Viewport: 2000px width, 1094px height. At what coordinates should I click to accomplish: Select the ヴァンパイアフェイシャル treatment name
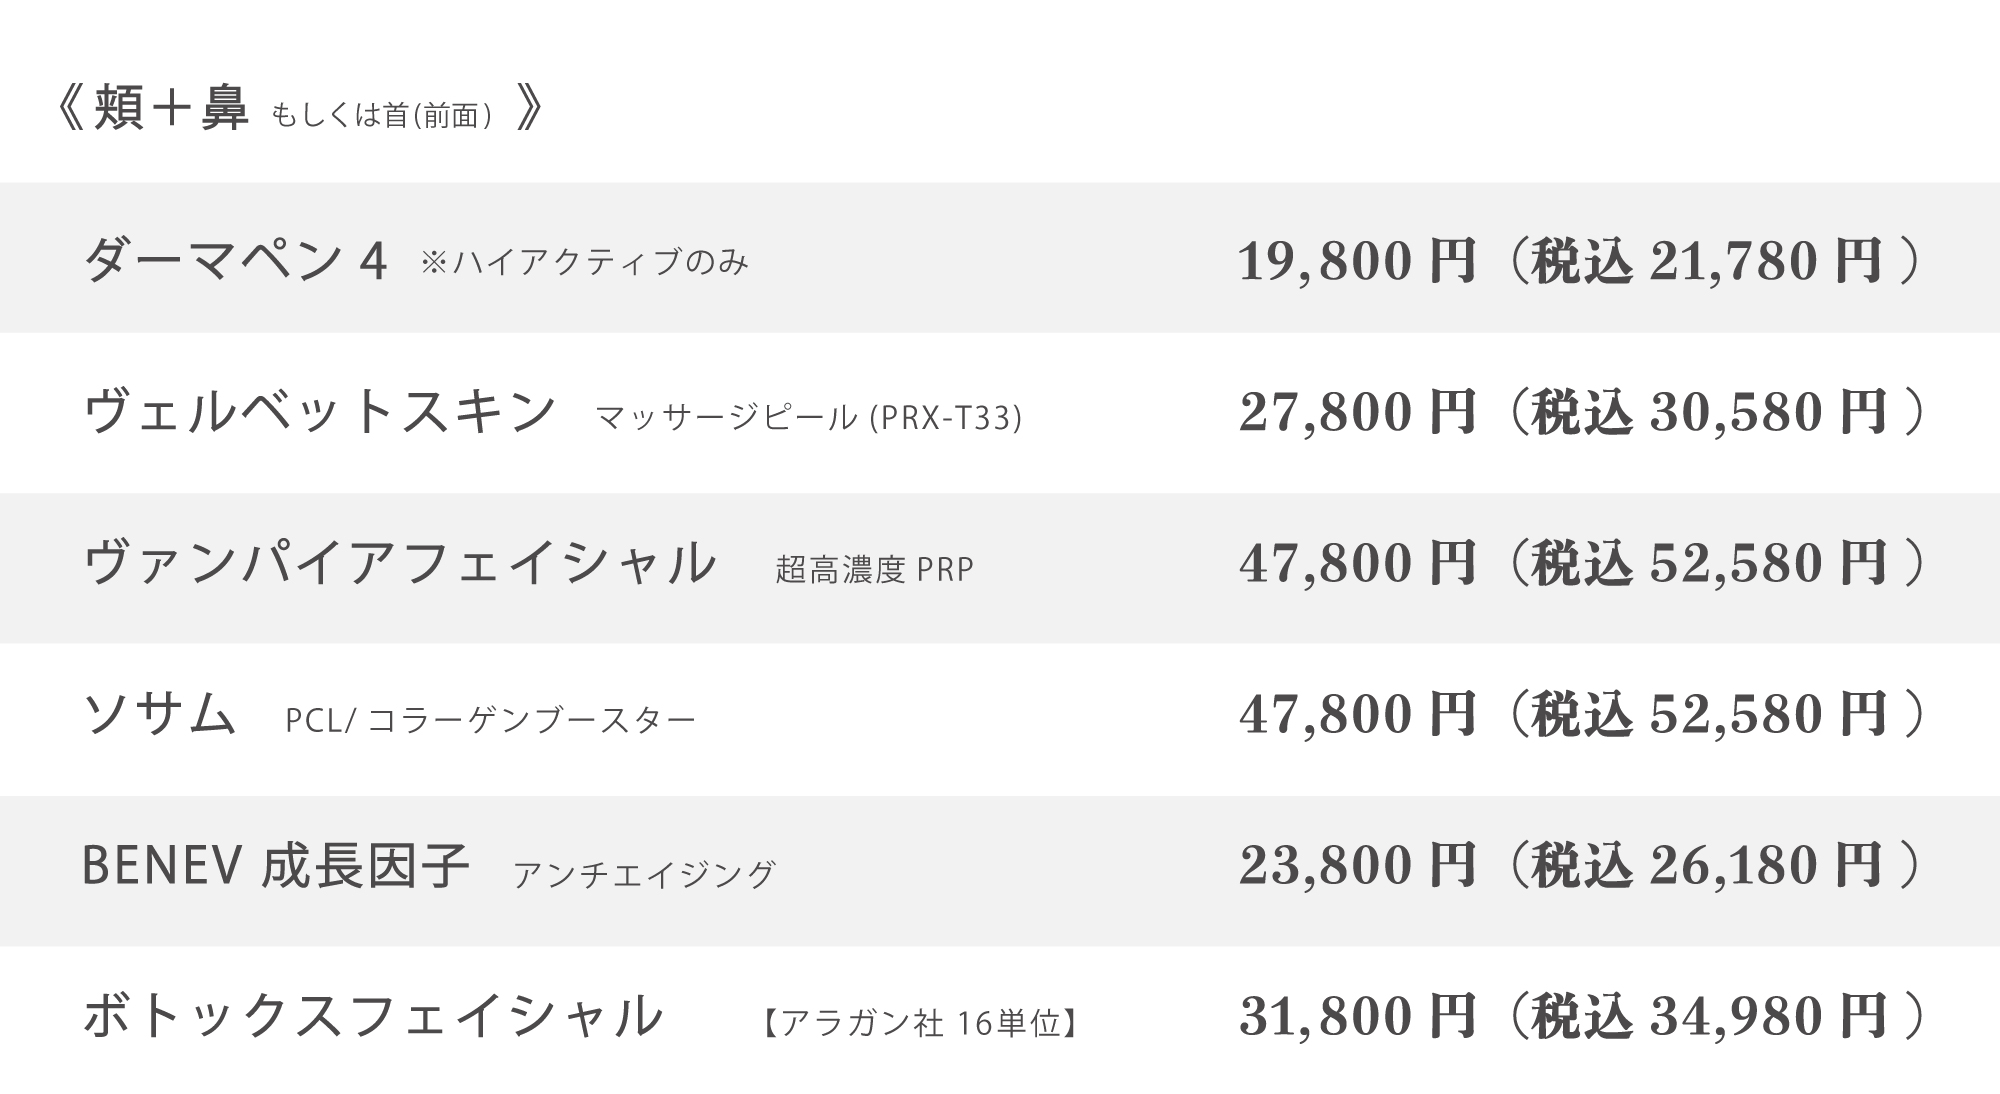(x=400, y=563)
